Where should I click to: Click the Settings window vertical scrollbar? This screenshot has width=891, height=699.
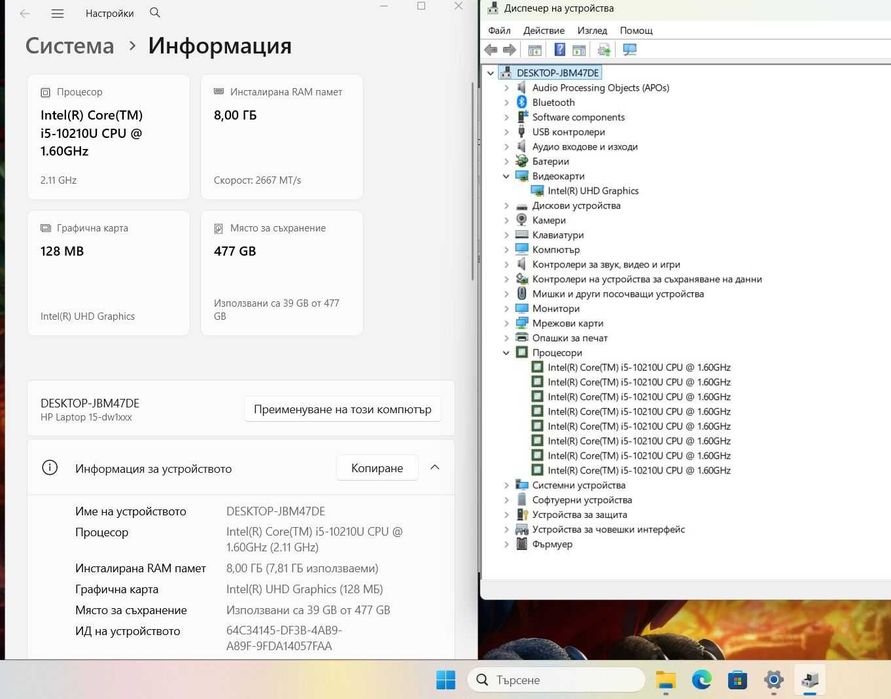point(472,182)
